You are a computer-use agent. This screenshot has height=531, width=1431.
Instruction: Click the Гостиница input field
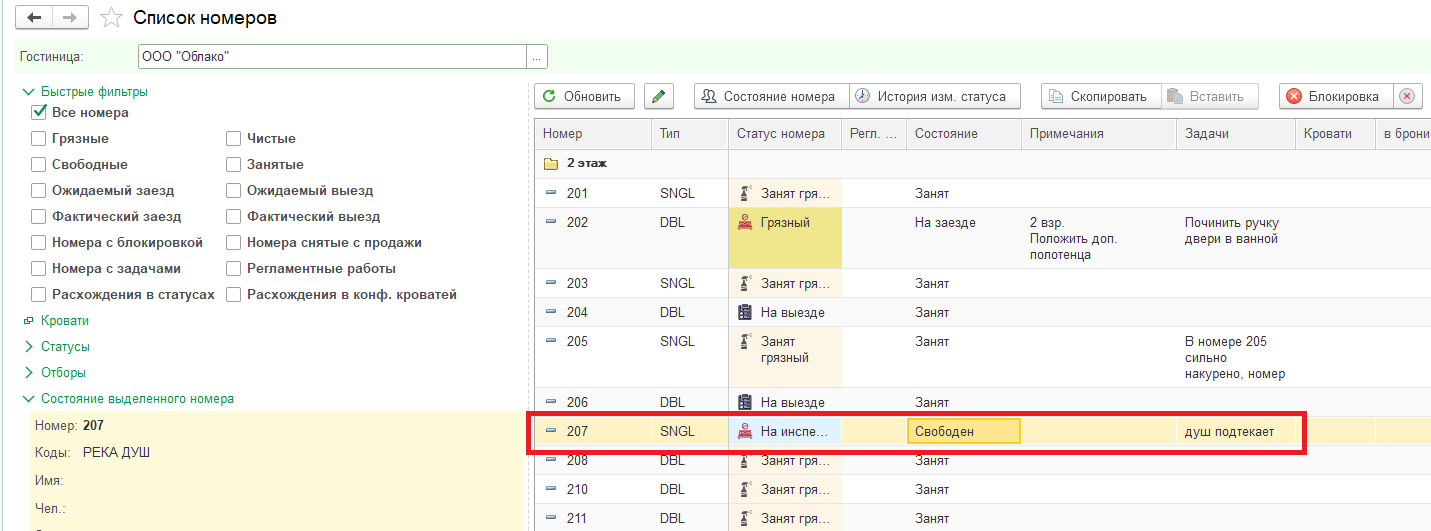pyautogui.click(x=332, y=56)
